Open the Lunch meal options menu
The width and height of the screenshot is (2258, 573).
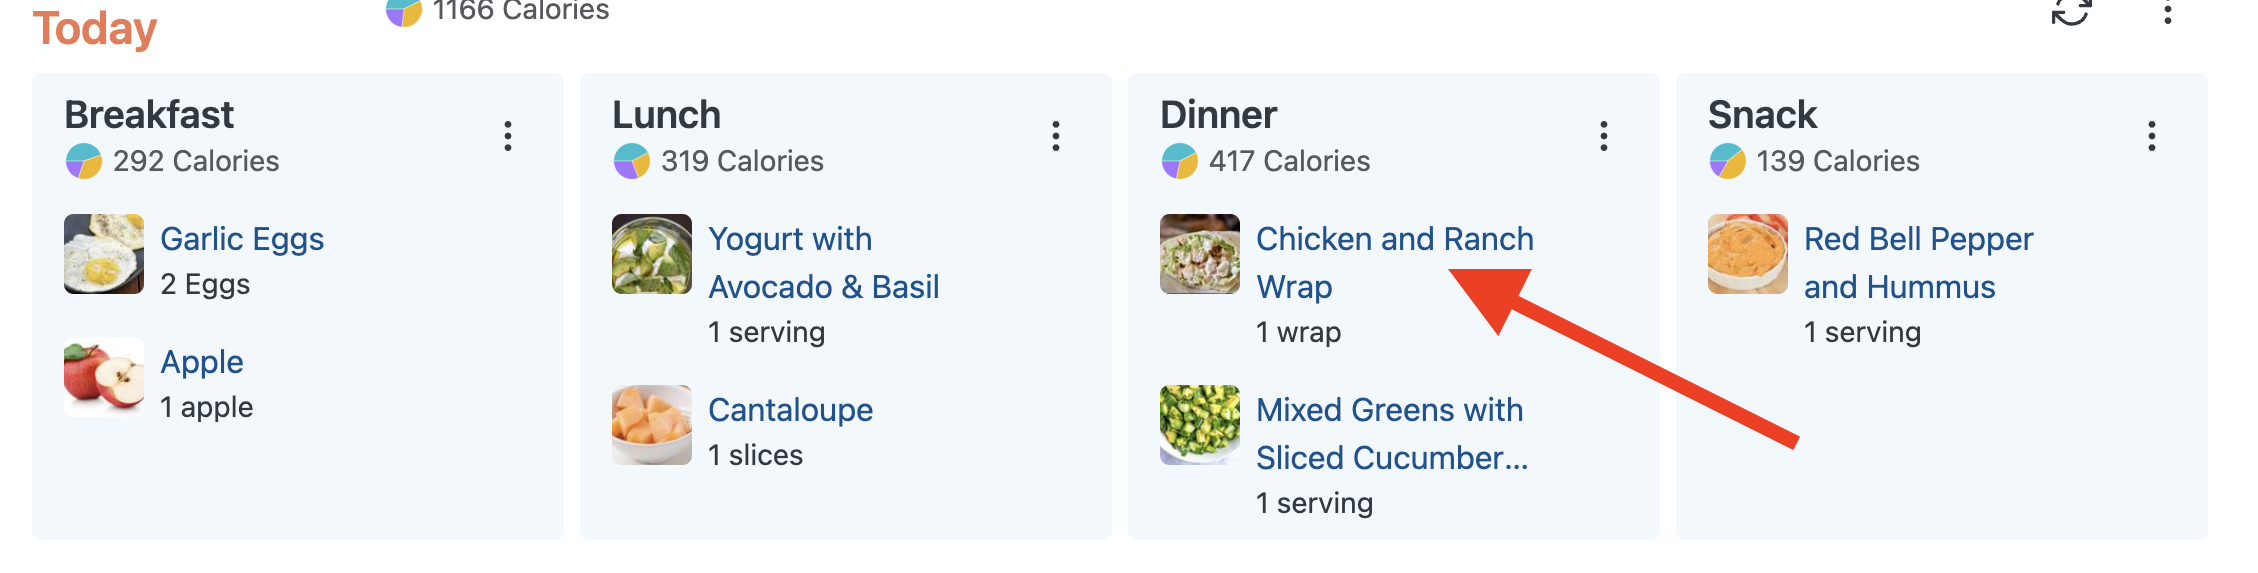coord(1056,136)
